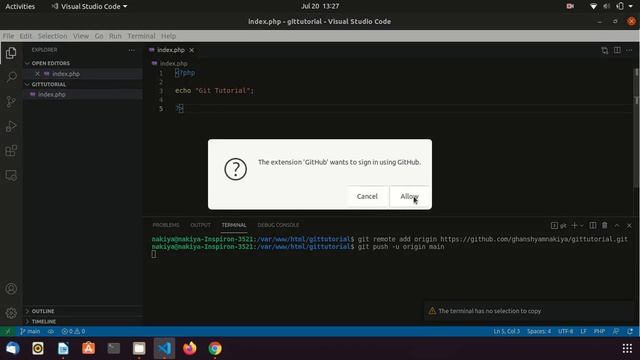Open the Selection menu
The width and height of the screenshot is (640, 360).
point(52,36)
